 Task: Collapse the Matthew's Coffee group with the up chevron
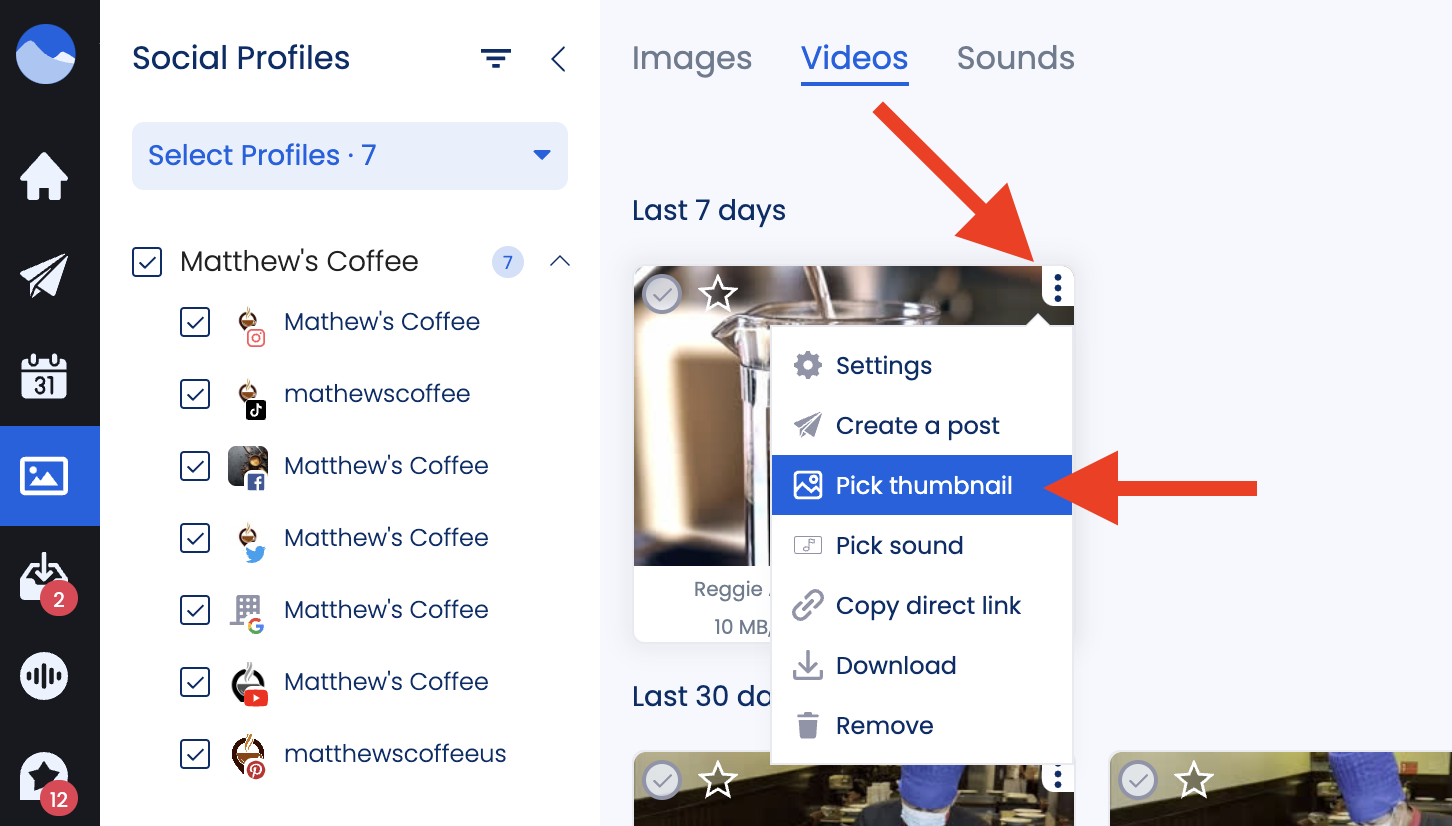[560, 262]
